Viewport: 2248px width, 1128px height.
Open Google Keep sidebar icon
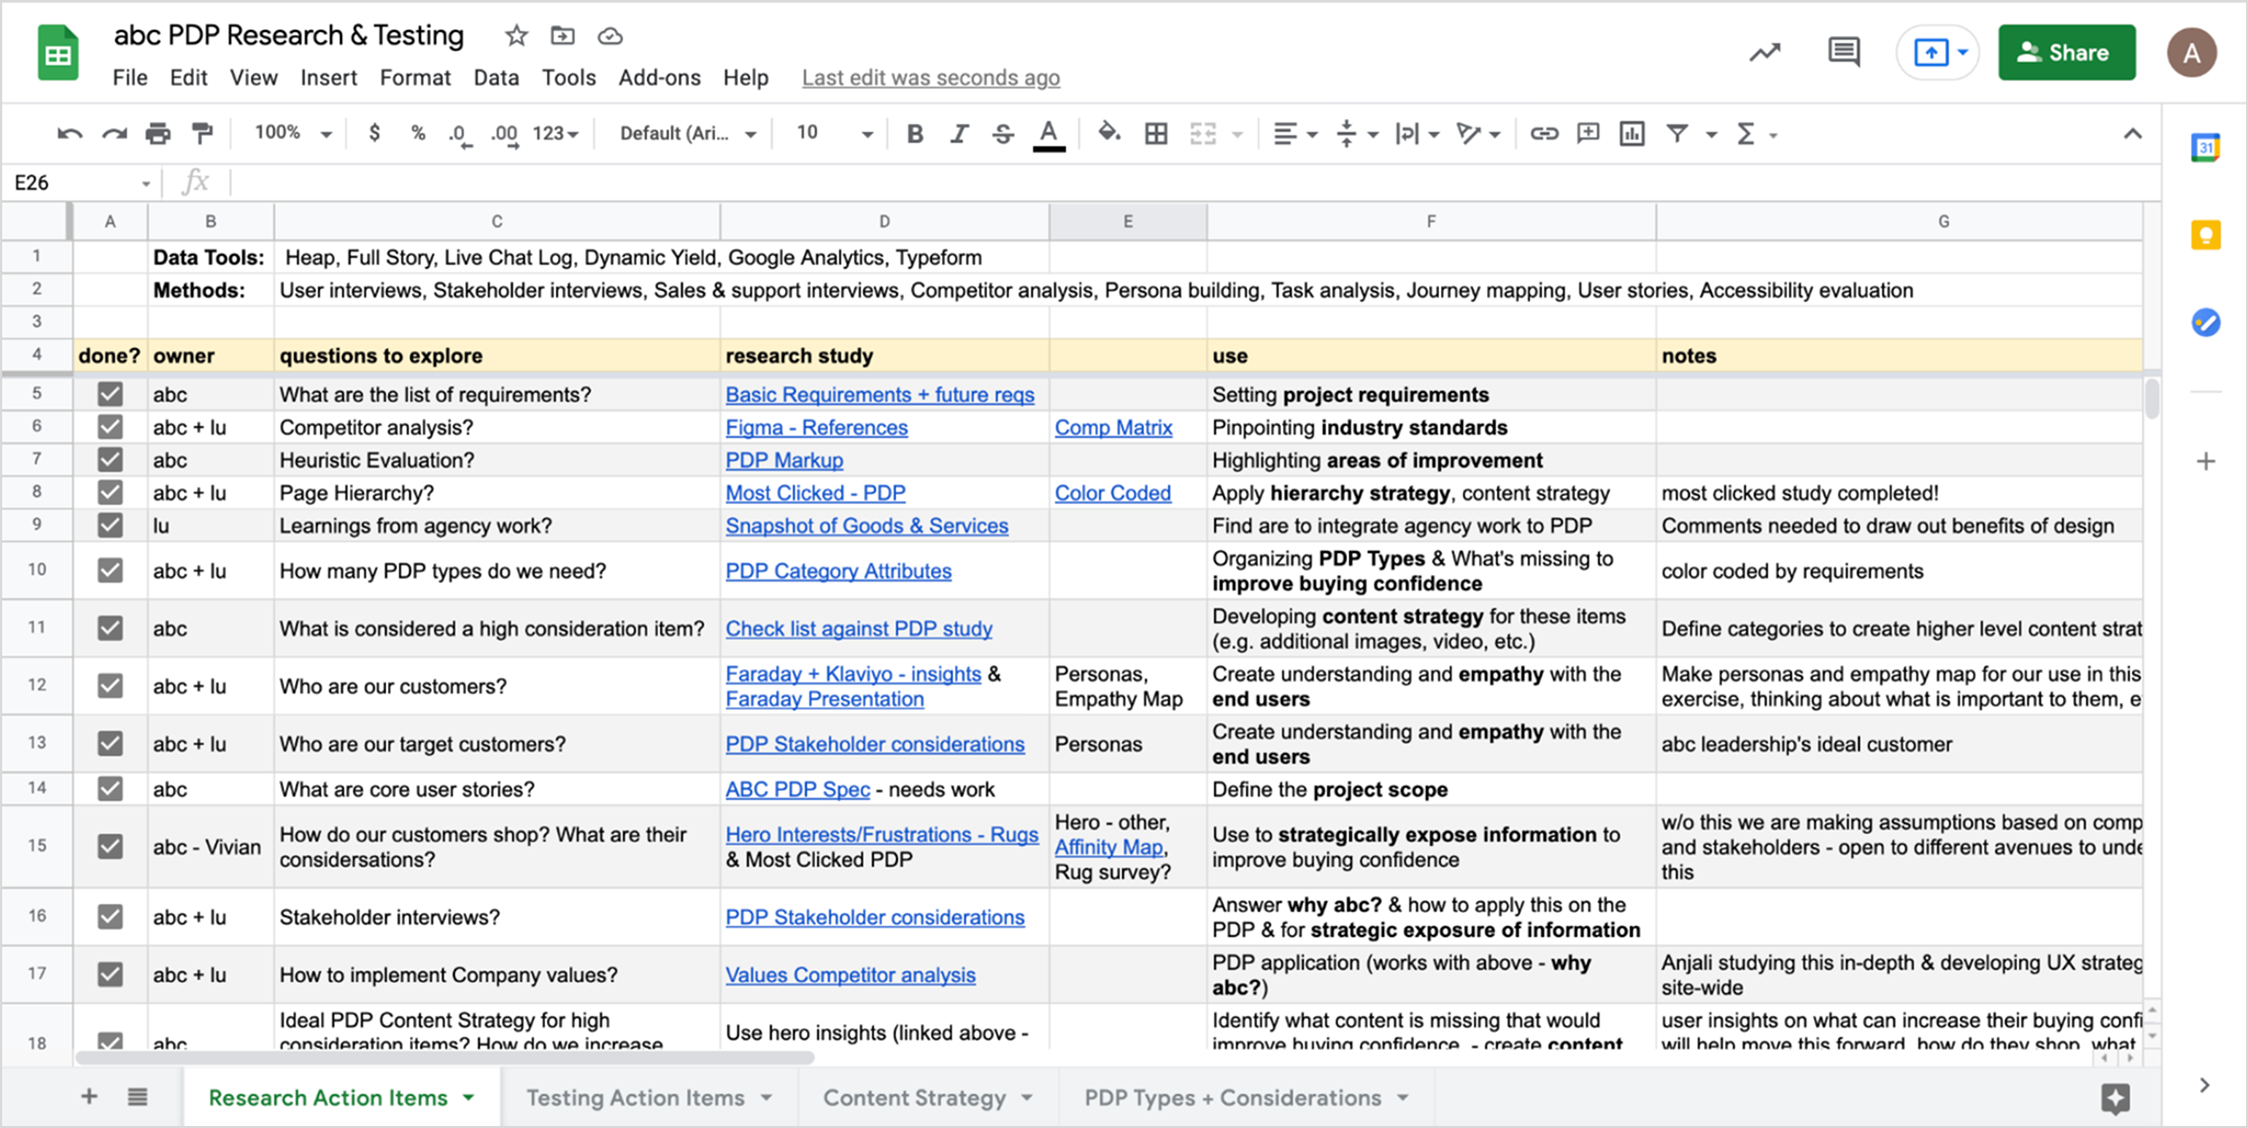click(2205, 235)
